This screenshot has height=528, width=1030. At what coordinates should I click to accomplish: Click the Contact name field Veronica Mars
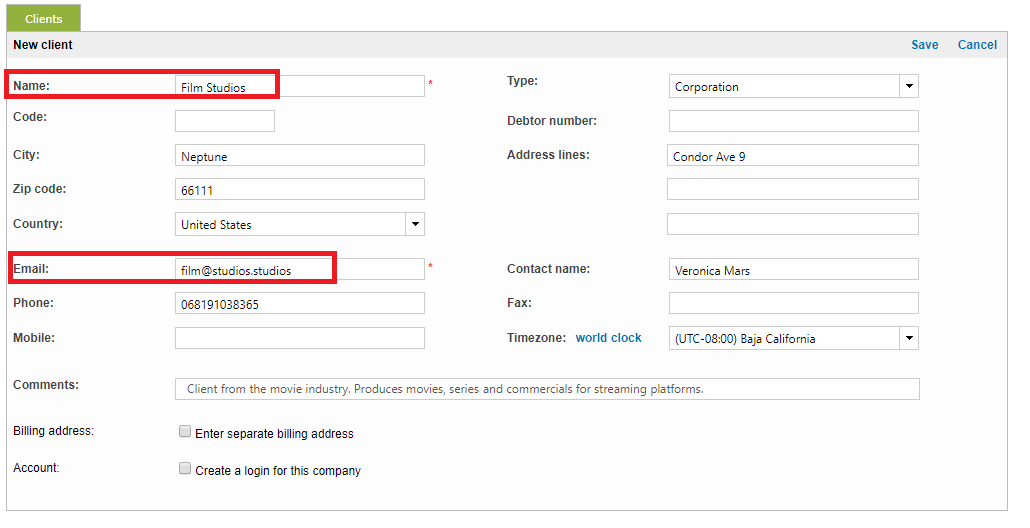tap(793, 270)
